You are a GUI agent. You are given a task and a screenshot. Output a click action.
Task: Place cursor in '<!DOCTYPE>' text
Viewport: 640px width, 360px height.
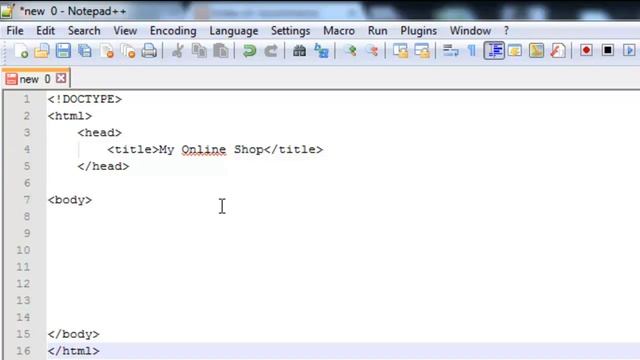coord(84,99)
